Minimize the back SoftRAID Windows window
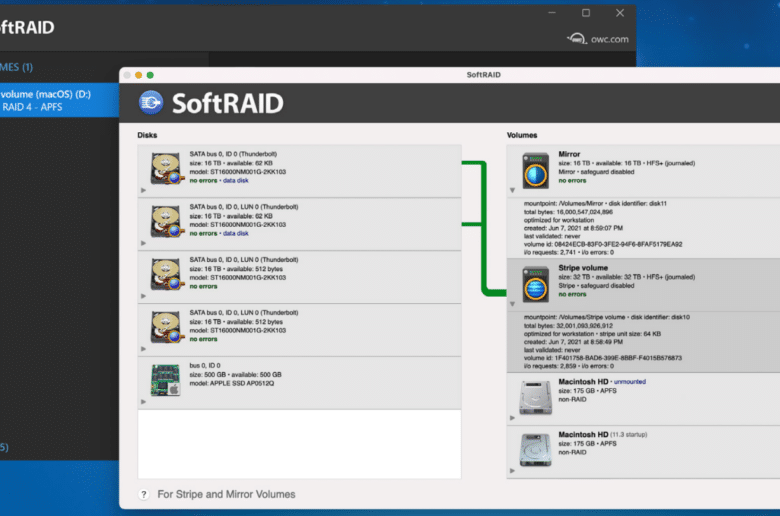The width and height of the screenshot is (780, 516). click(552, 13)
